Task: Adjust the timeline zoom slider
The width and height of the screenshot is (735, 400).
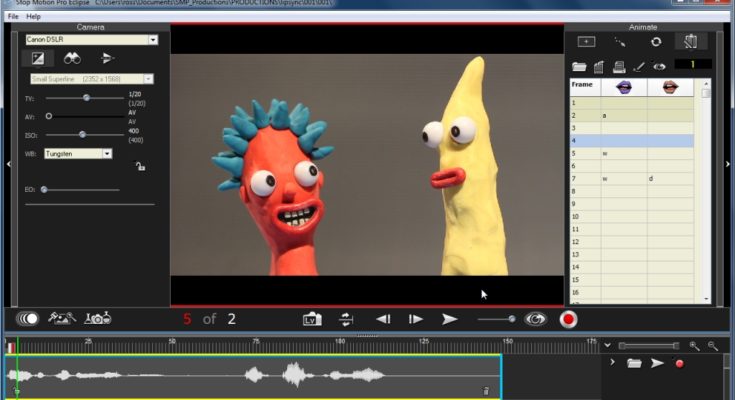Action: tap(649, 346)
